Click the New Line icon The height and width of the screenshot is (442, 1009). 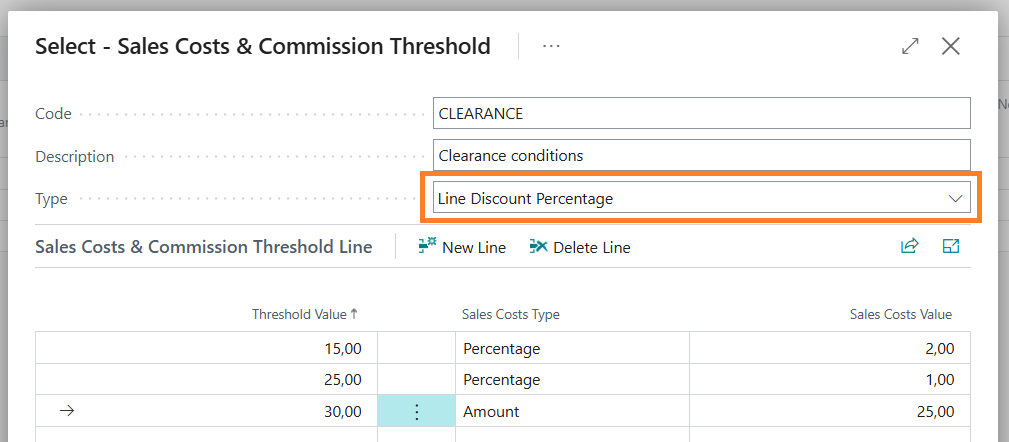coord(427,246)
